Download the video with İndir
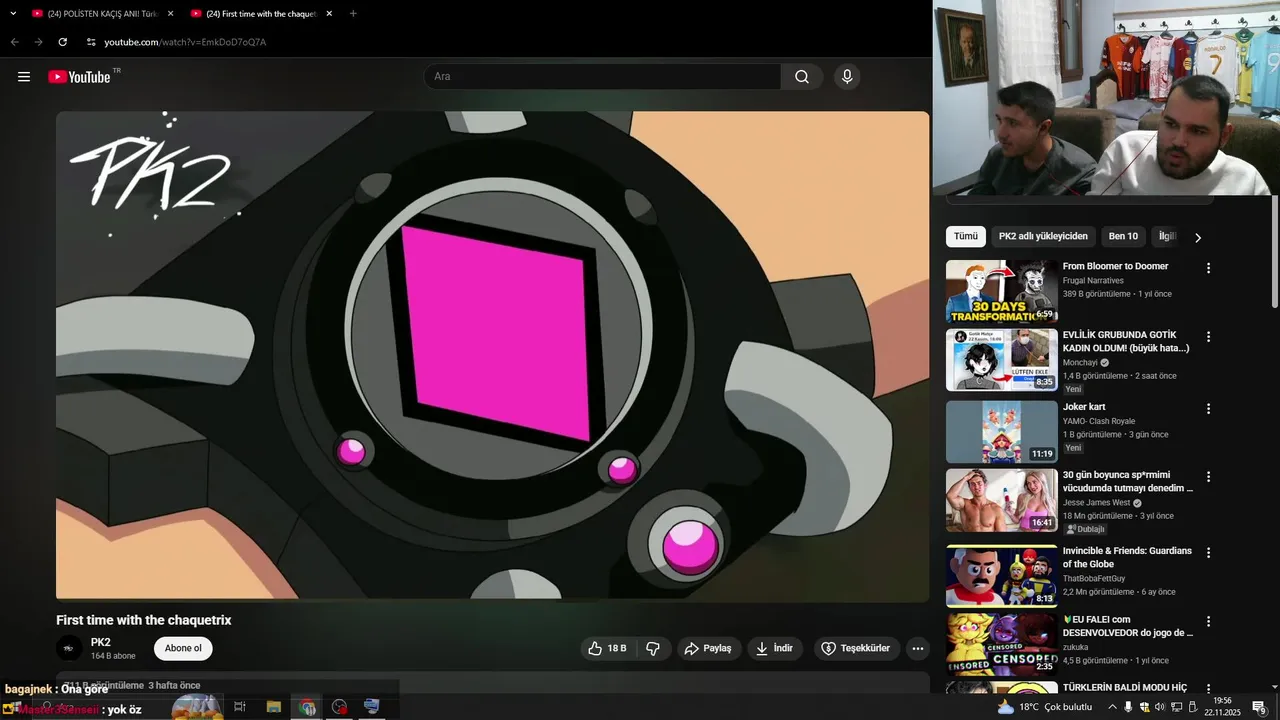Screen dimensions: 1280x720 point(774,648)
